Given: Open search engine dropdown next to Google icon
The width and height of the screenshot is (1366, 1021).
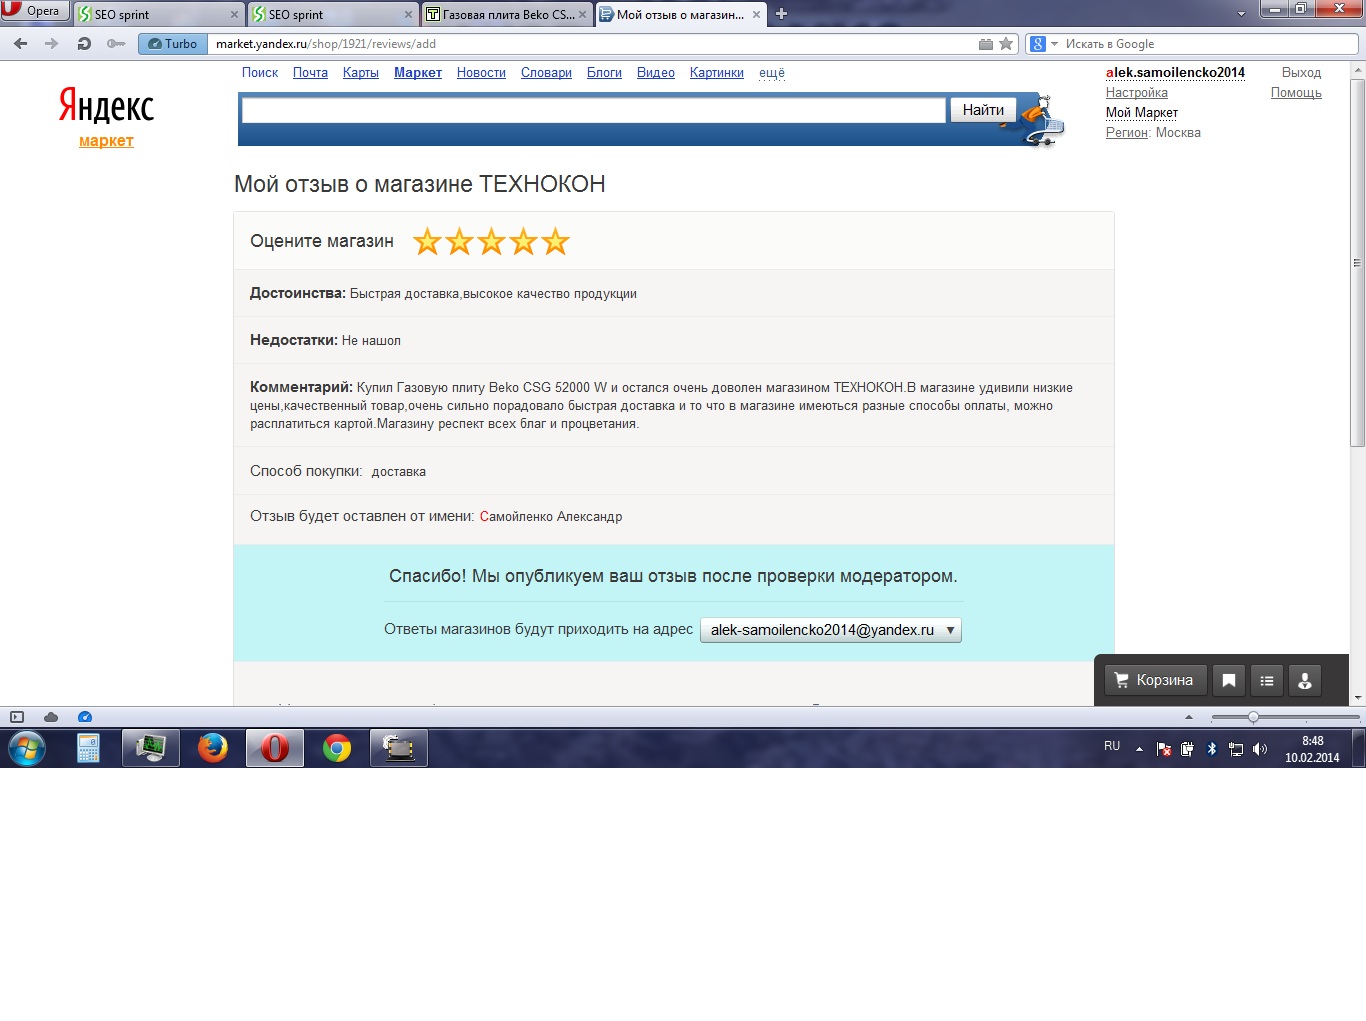Looking at the screenshot, I should (1054, 44).
